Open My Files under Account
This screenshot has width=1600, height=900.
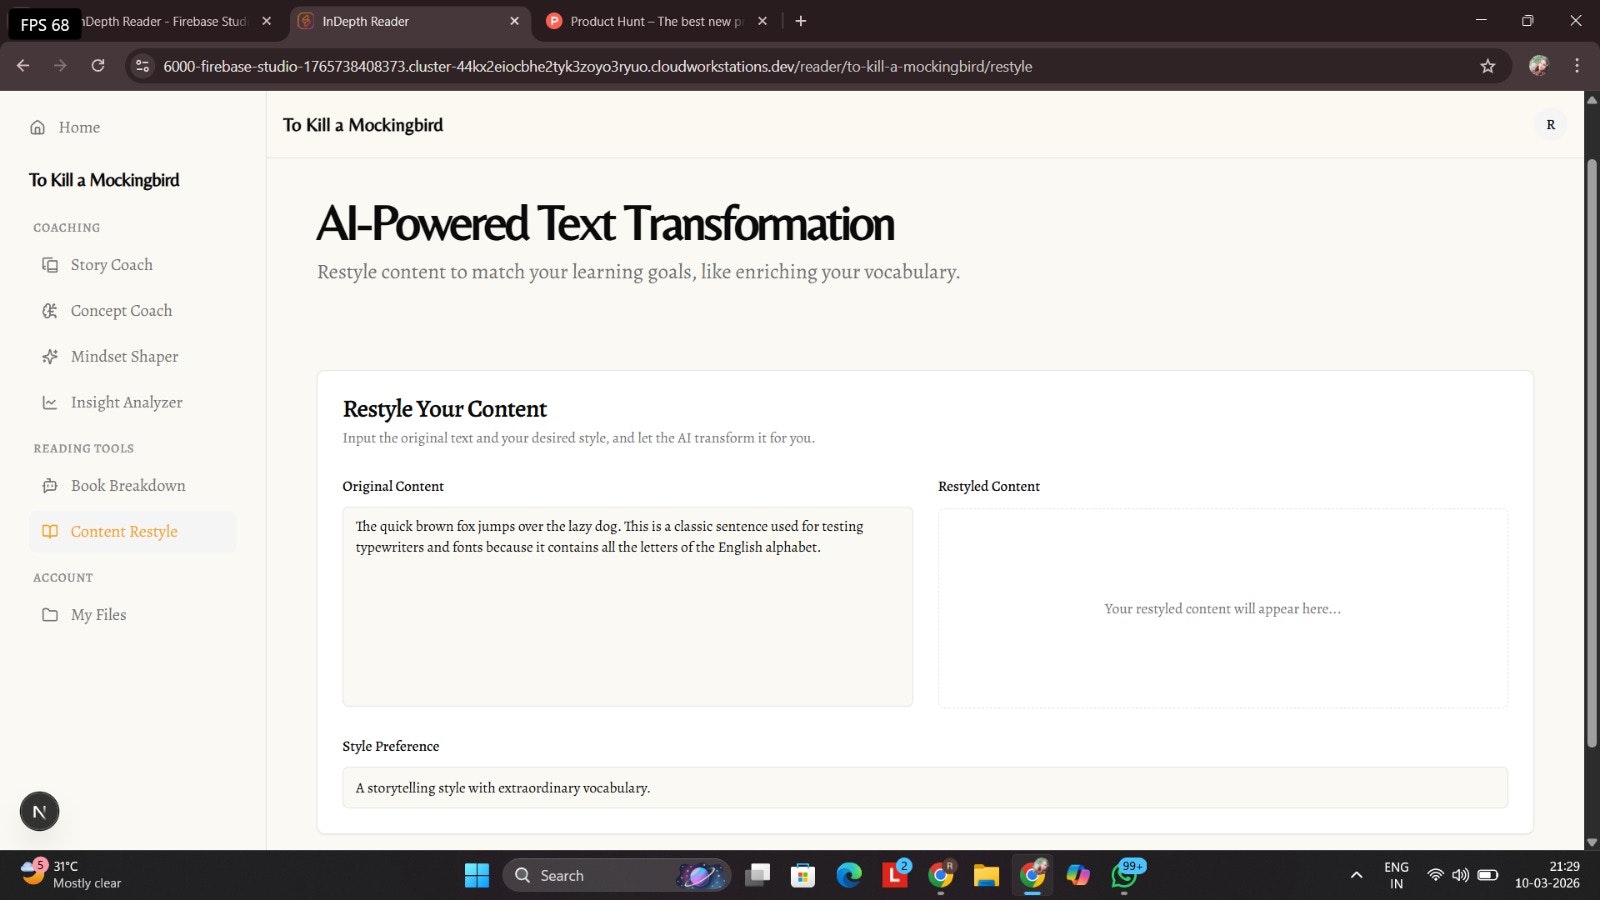(x=97, y=614)
